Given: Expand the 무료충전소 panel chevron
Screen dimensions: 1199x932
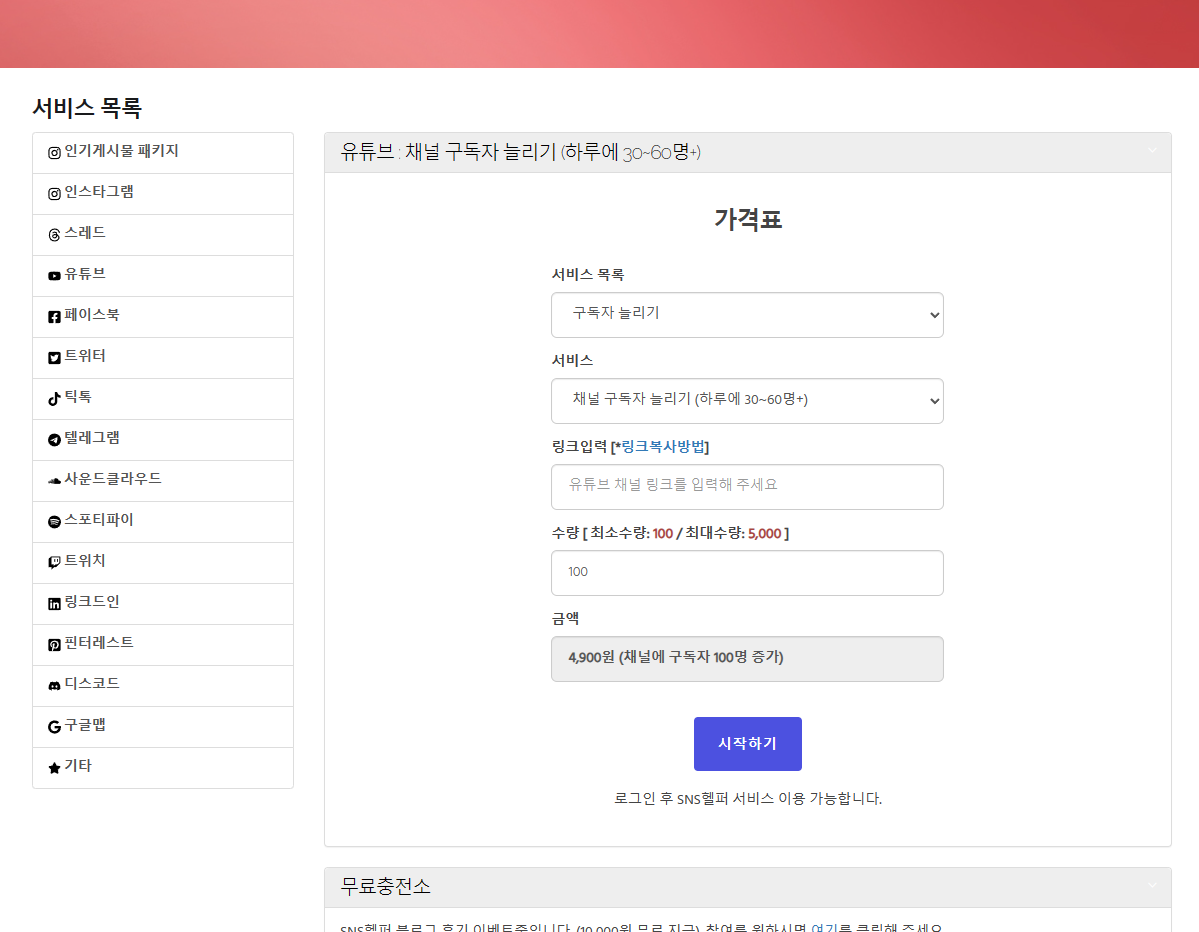Looking at the screenshot, I should [x=1152, y=886].
